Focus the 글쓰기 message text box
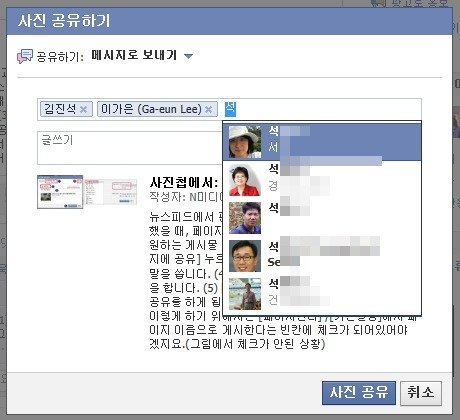 130,148
